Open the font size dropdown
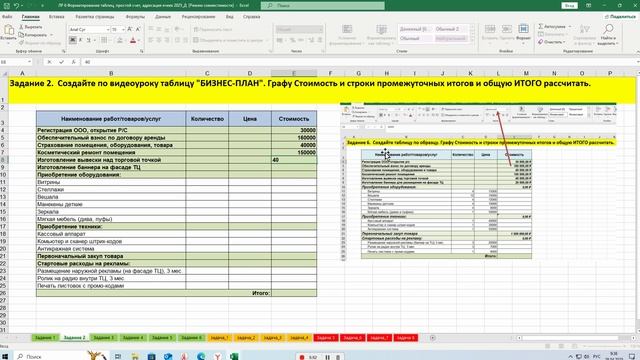 123,29
